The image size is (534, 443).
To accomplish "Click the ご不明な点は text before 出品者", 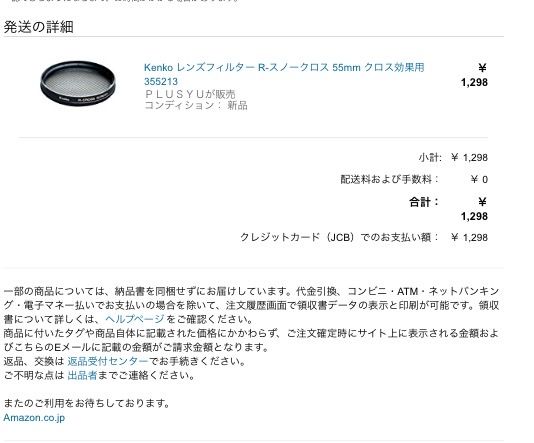I will click(34, 375).
